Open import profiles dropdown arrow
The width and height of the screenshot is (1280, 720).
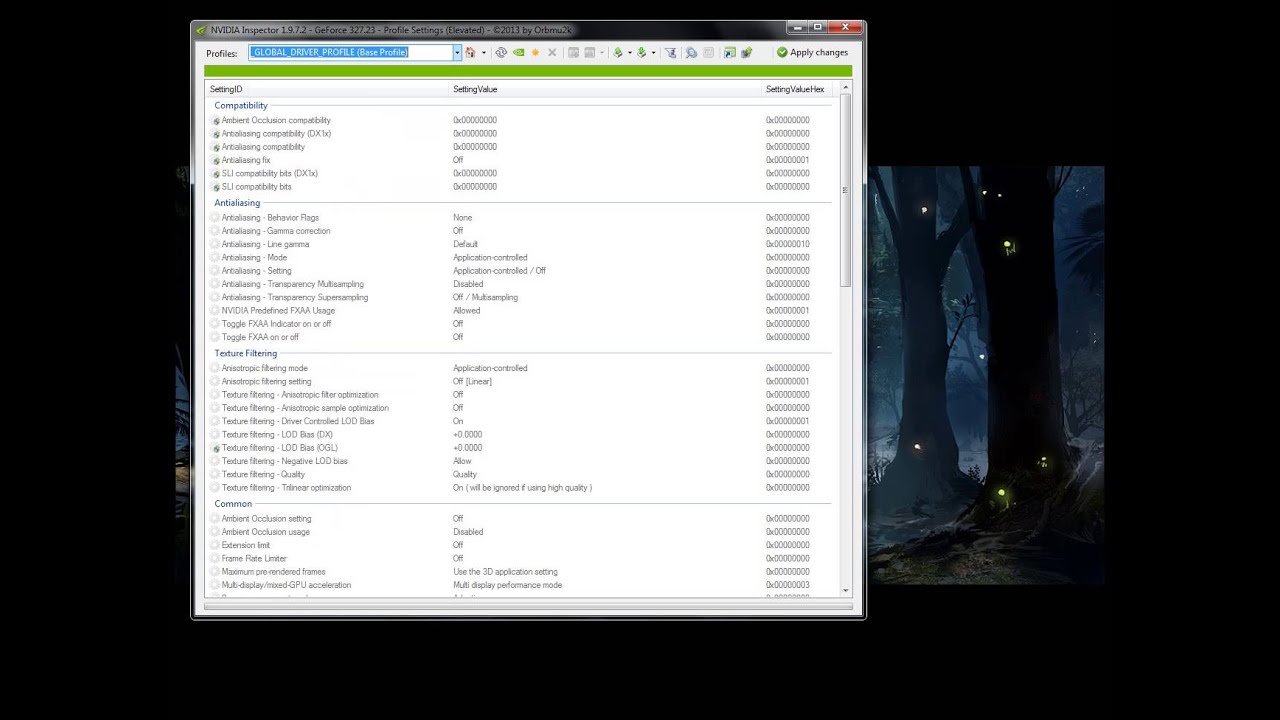[x=654, y=52]
